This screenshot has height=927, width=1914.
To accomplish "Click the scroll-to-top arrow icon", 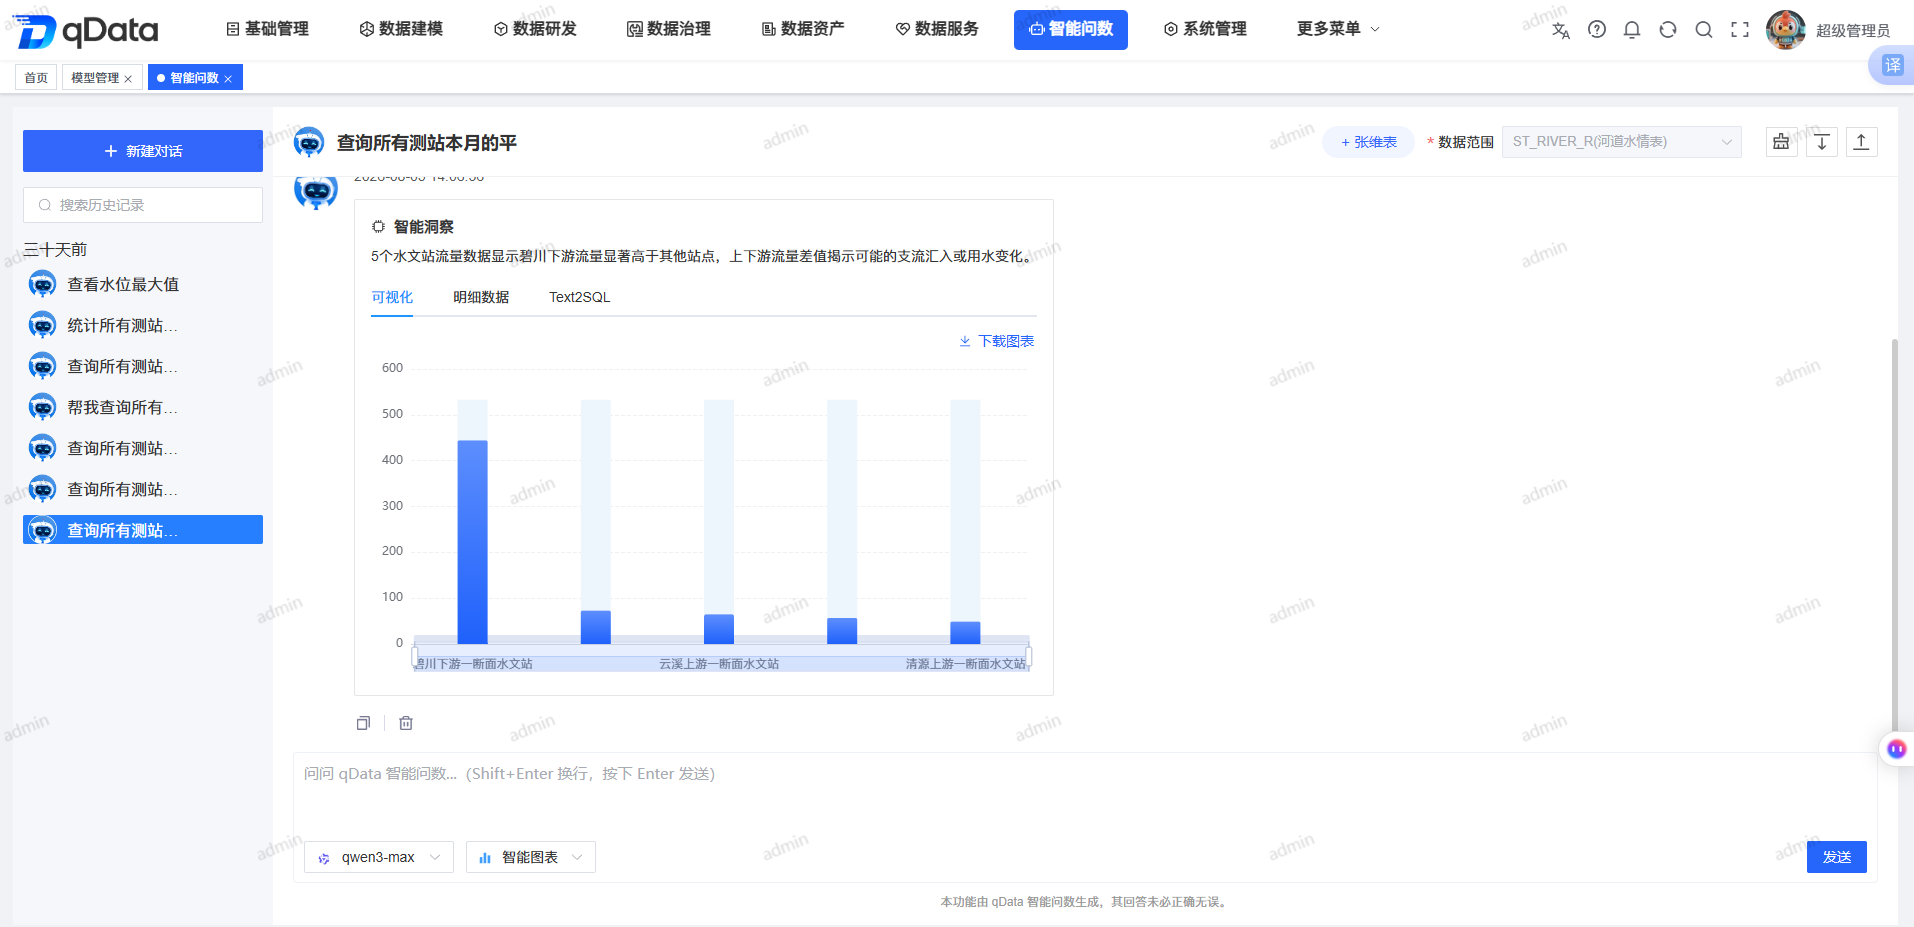I will 1861,142.
